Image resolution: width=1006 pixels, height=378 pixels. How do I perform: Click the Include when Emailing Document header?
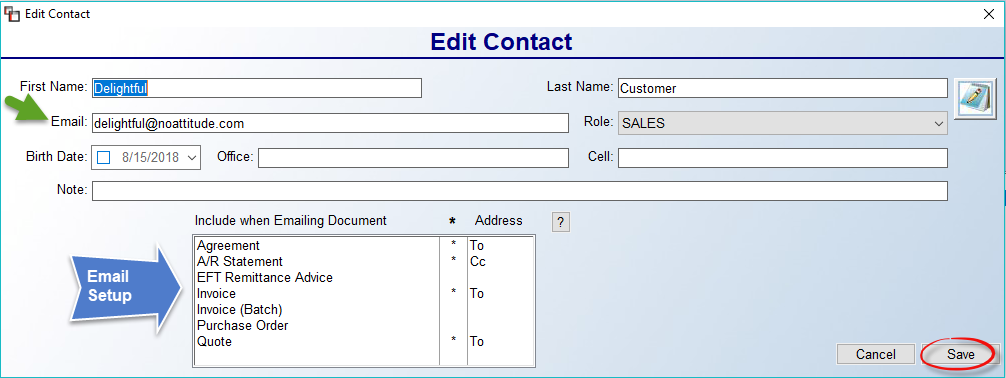click(x=291, y=221)
